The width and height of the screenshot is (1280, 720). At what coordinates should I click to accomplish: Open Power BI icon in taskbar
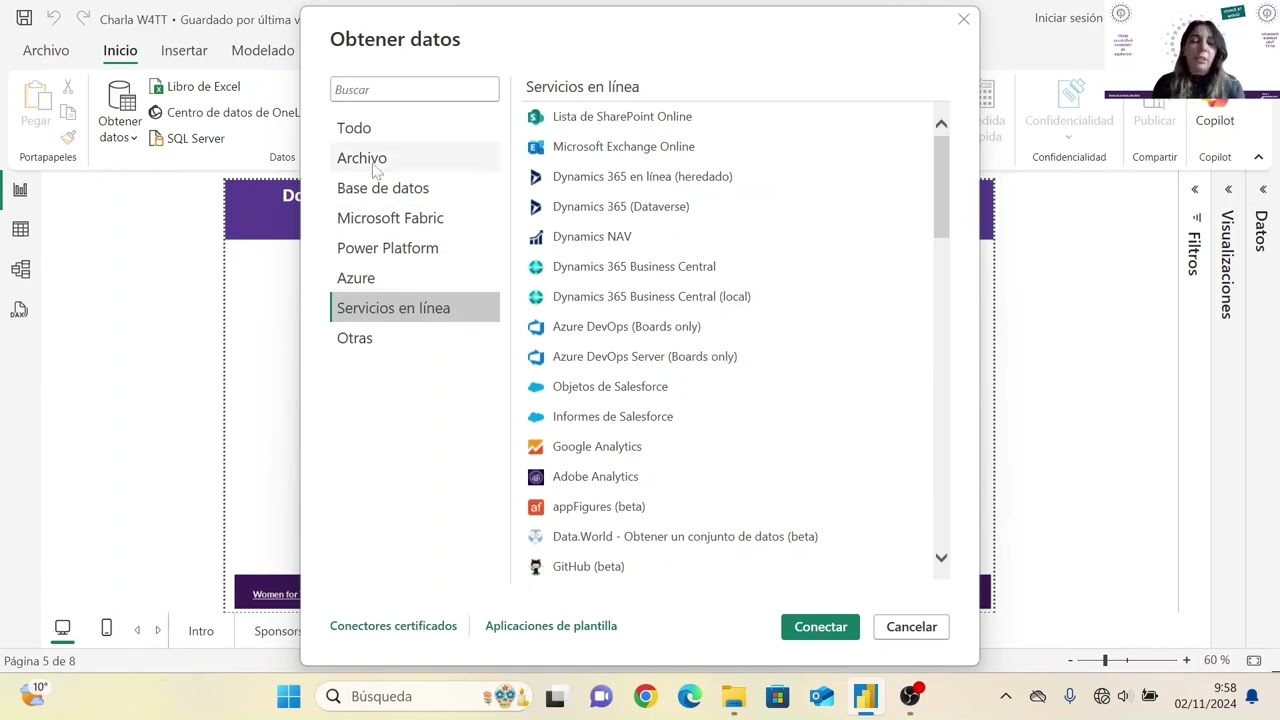tap(865, 696)
